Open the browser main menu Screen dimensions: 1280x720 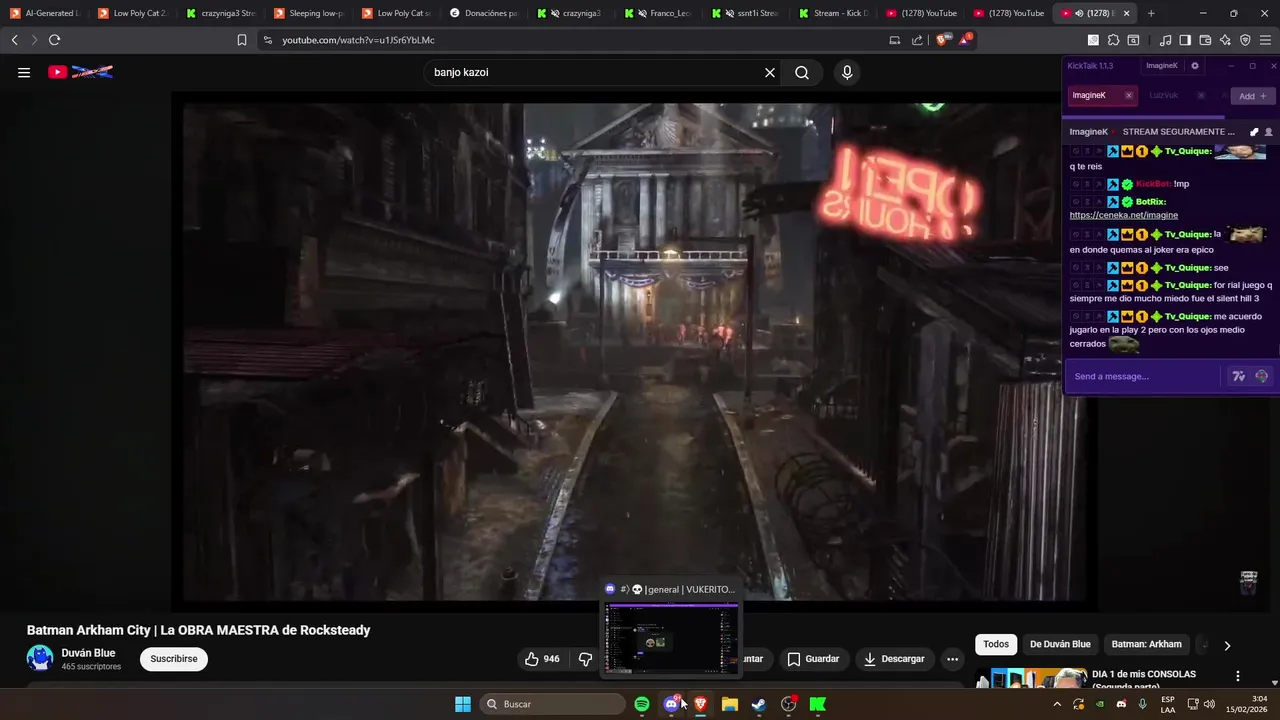pyautogui.click(x=1266, y=40)
